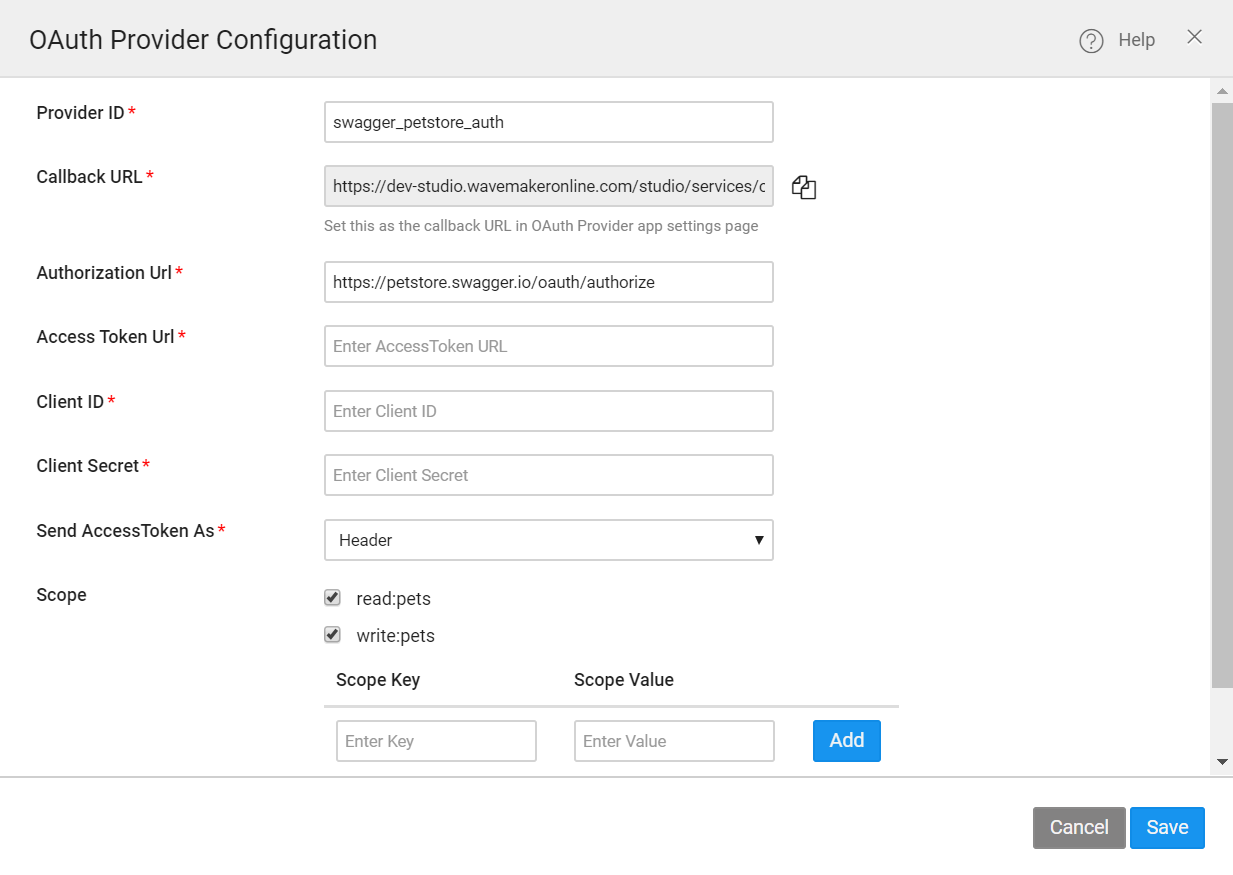Click the Enter Key scope field
Viewport: 1233px width, 875px height.
pyautogui.click(x=436, y=740)
